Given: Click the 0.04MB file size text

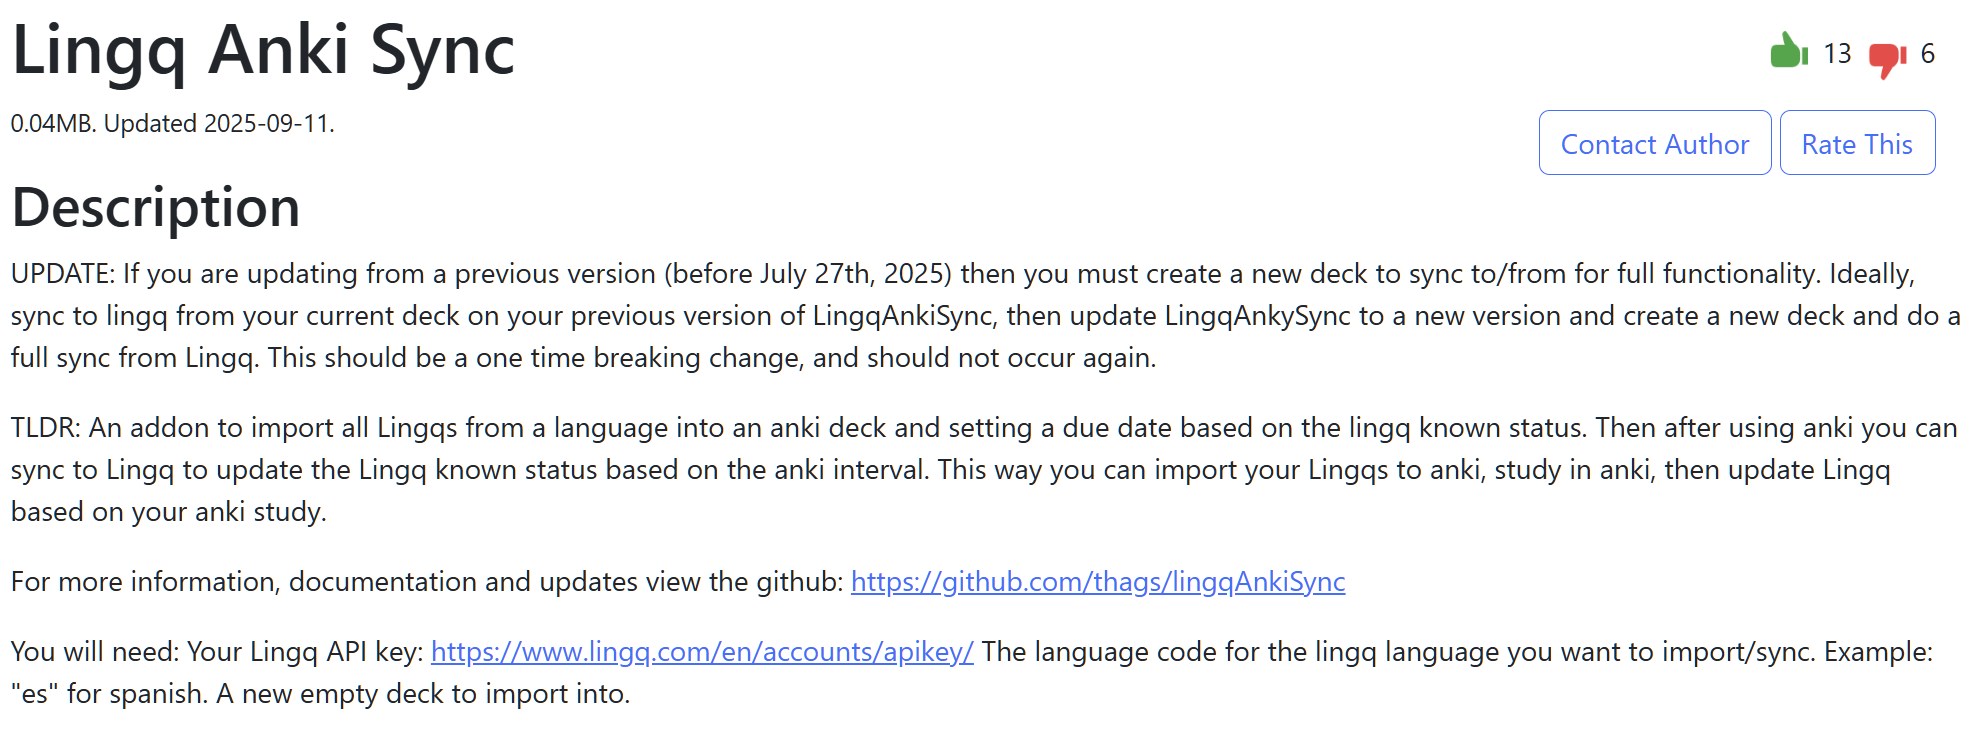Looking at the screenshot, I should coord(52,124).
